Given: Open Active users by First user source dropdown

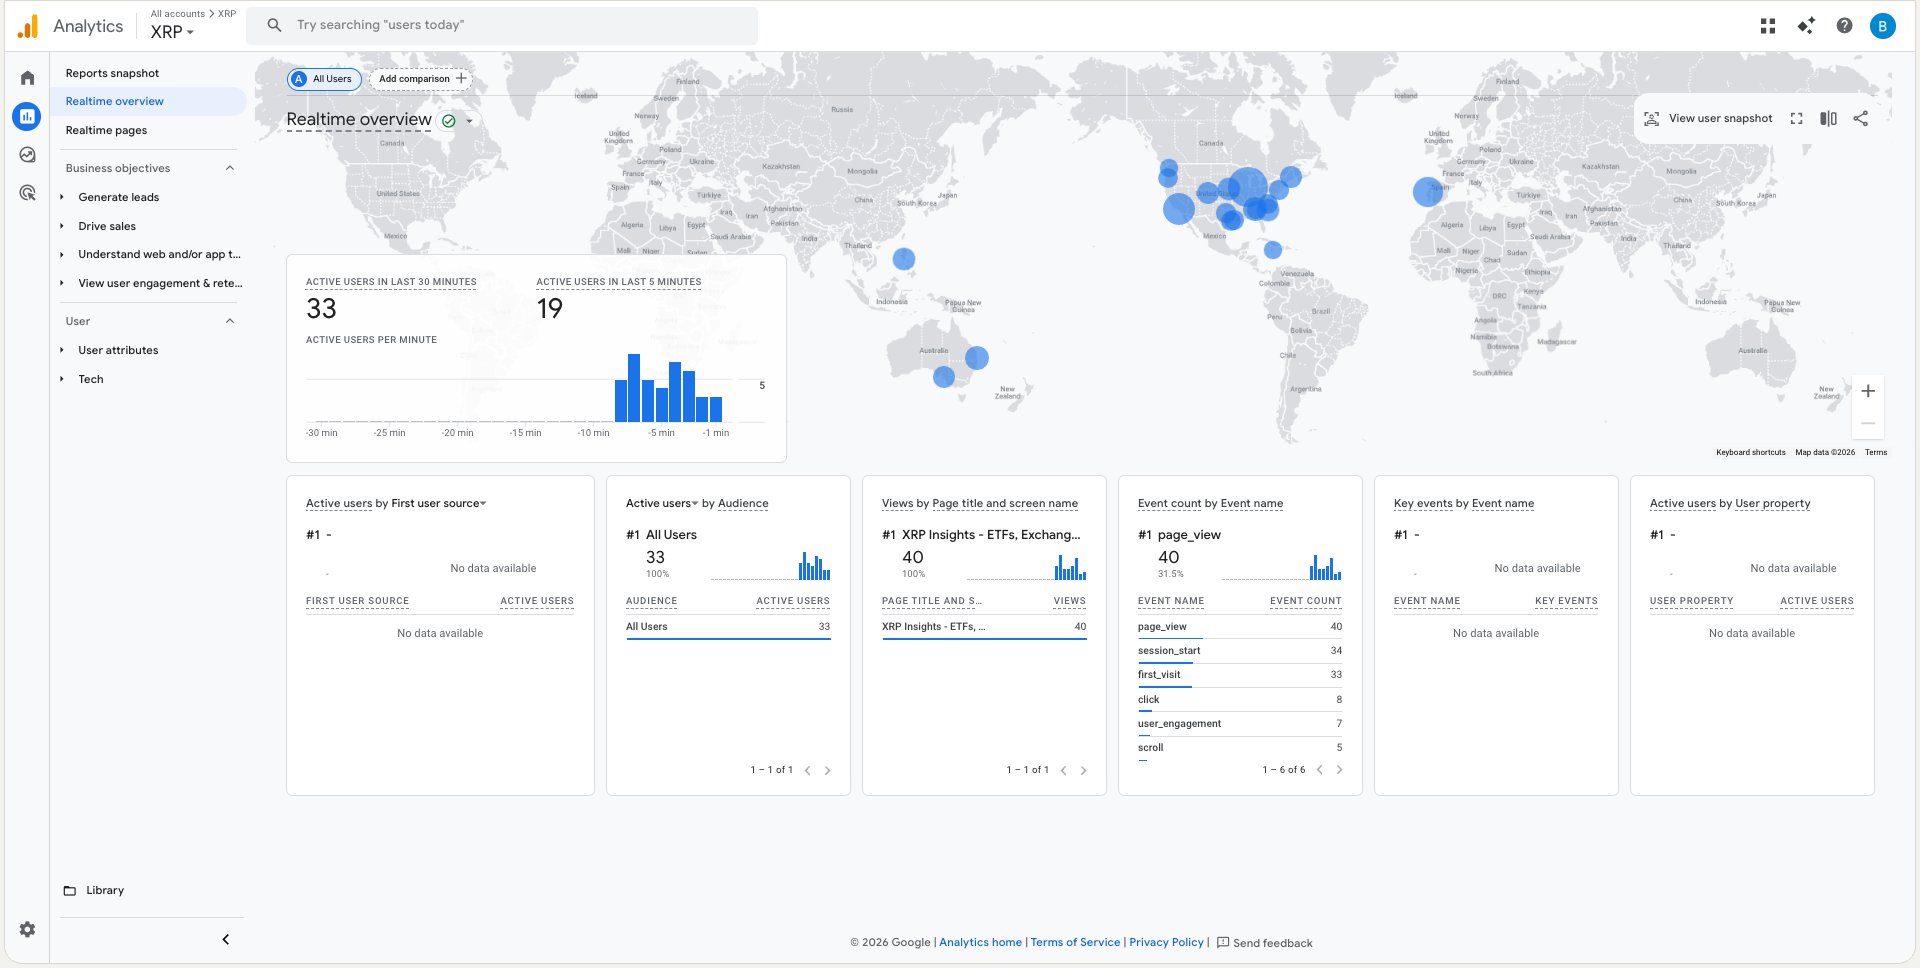Looking at the screenshot, I should 483,503.
